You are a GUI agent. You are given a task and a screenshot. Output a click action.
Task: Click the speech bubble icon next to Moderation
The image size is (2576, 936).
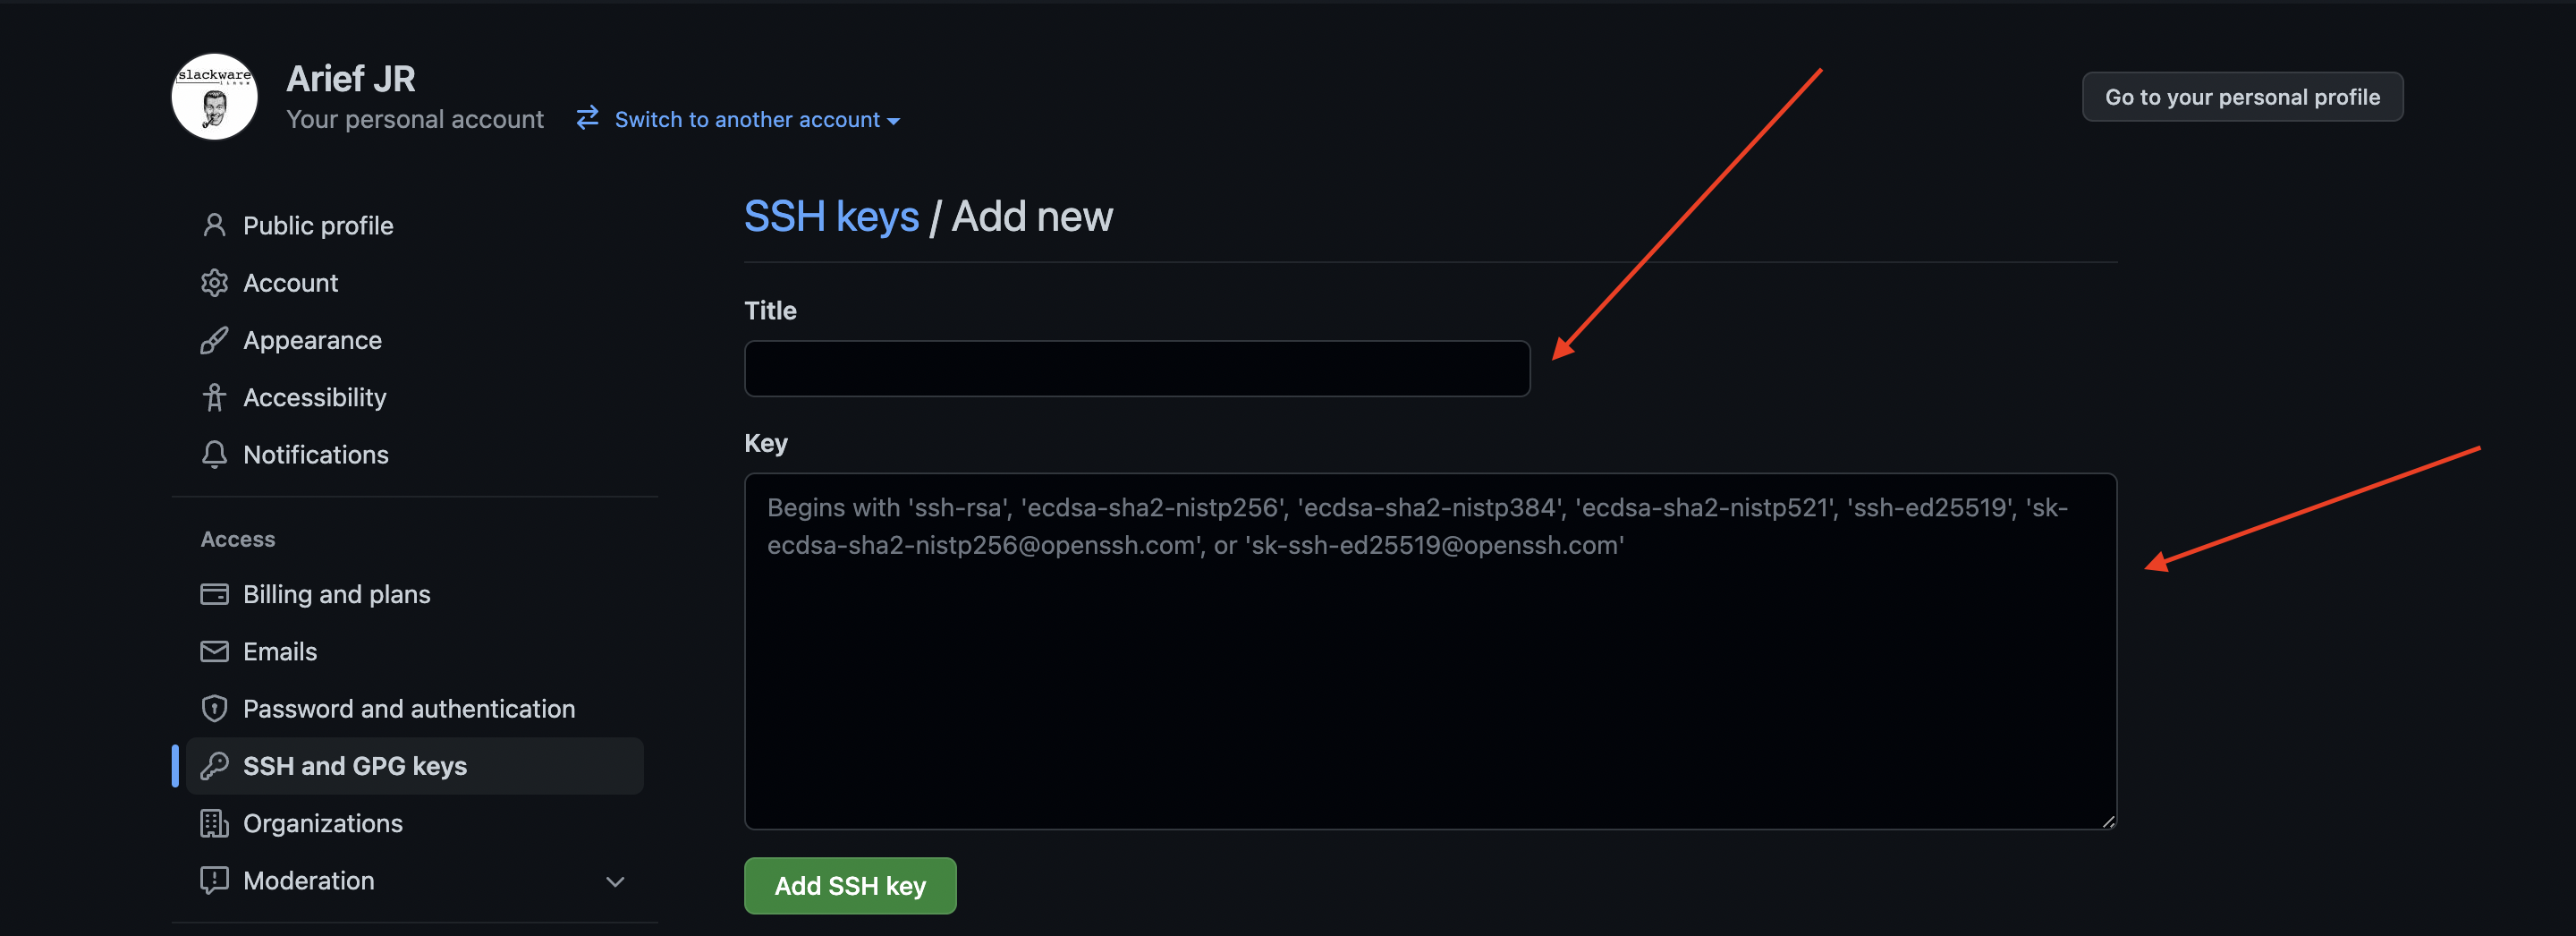tap(215, 880)
